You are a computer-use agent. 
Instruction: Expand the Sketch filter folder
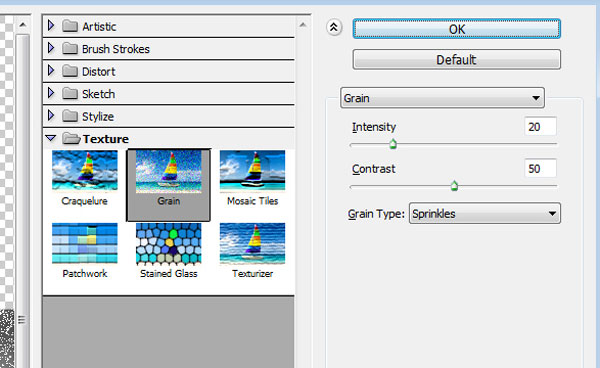point(51,93)
